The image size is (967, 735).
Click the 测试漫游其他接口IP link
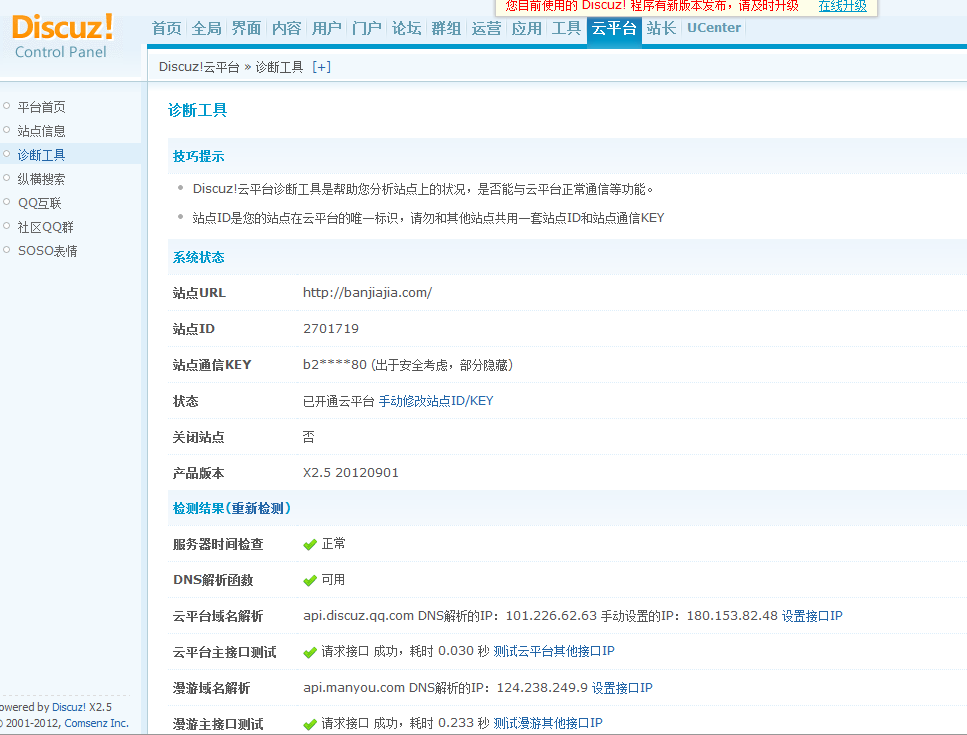pos(548,723)
